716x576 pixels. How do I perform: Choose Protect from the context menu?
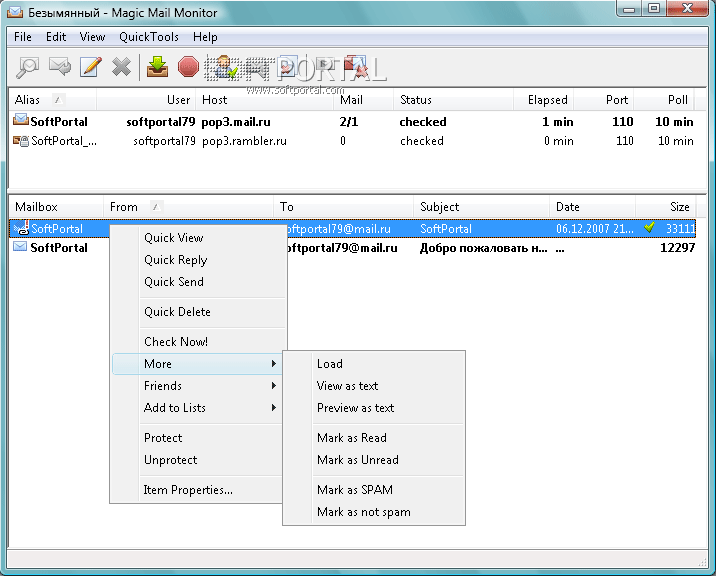tap(163, 438)
